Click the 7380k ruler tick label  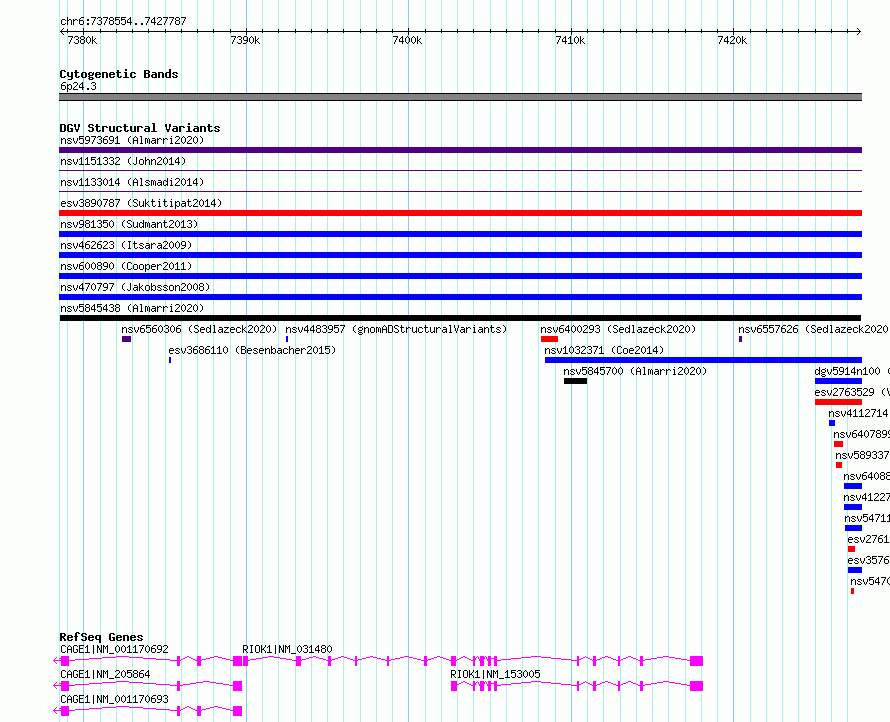pyautogui.click(x=82, y=40)
